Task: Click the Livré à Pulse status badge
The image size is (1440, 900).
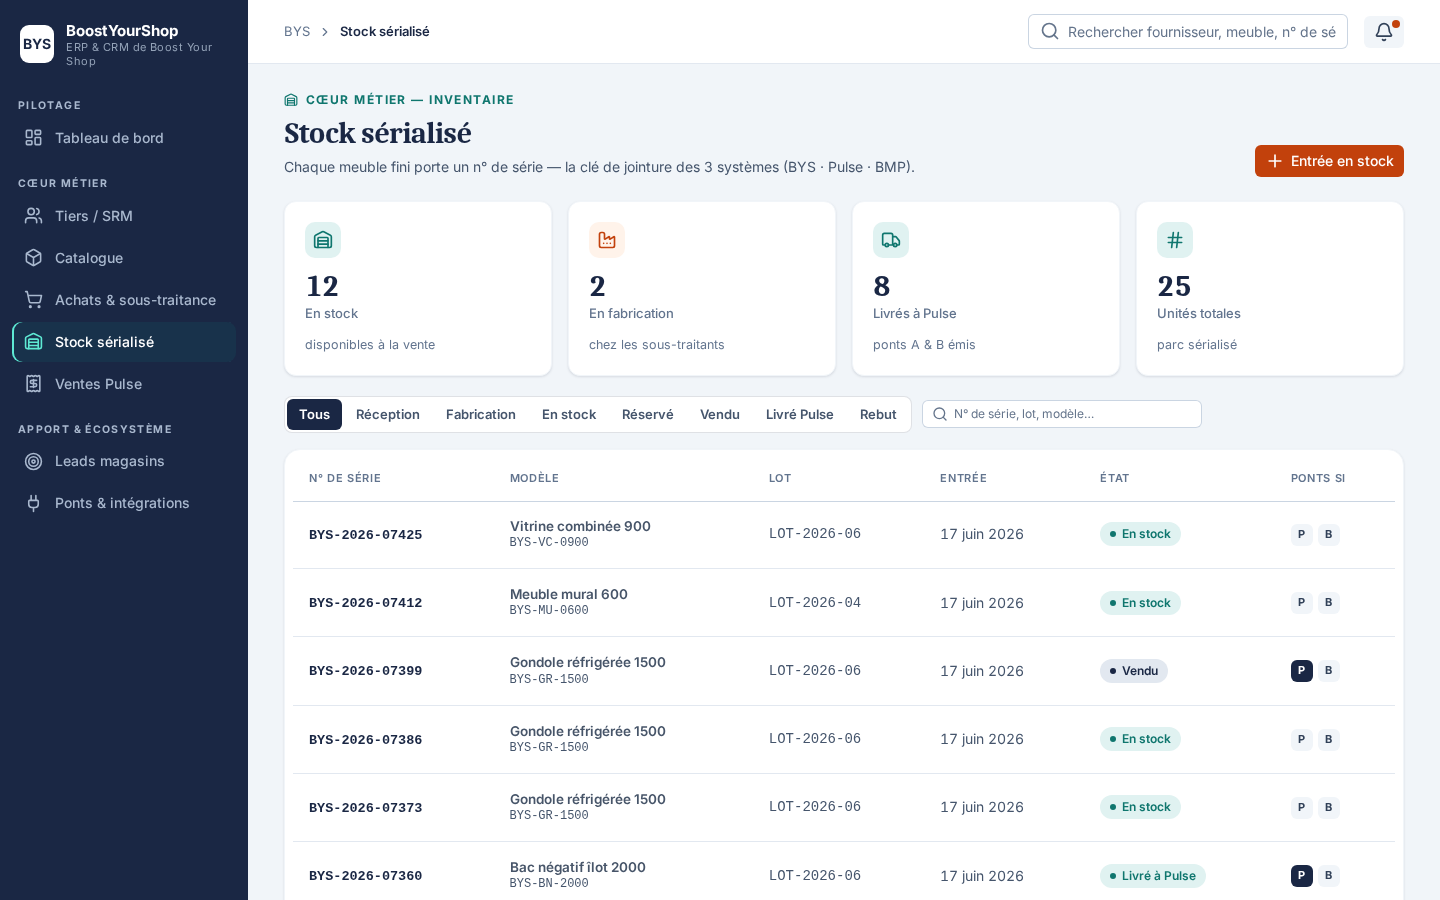Action: click(x=1153, y=876)
